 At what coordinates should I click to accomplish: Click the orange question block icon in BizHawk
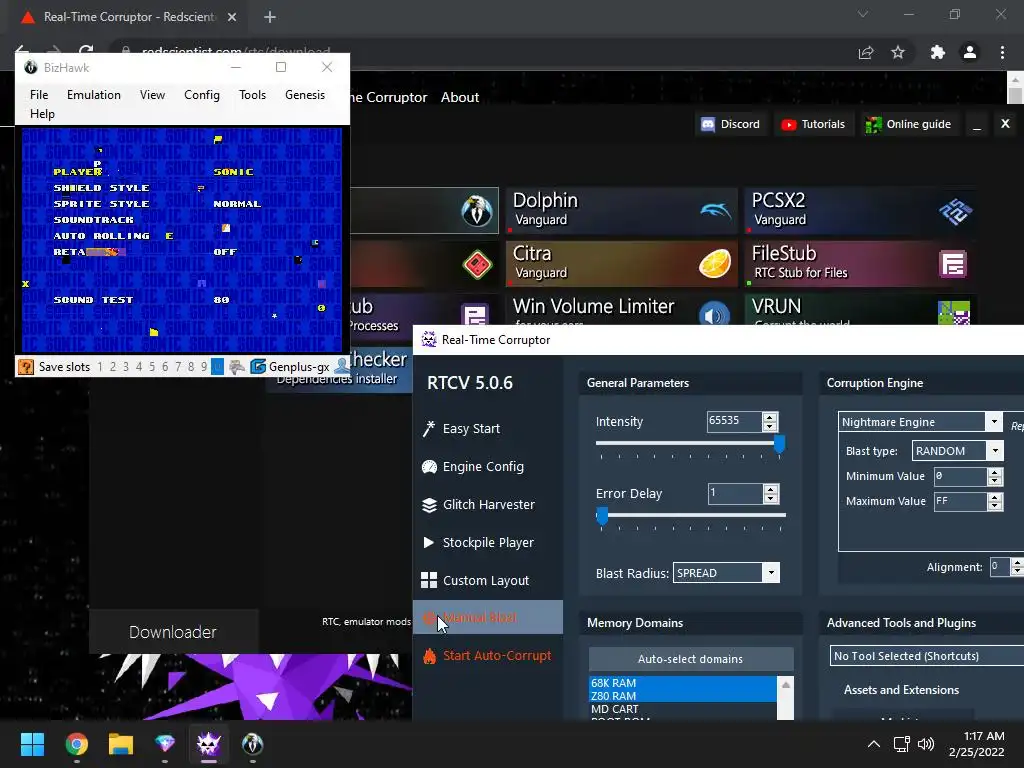(x=25, y=366)
